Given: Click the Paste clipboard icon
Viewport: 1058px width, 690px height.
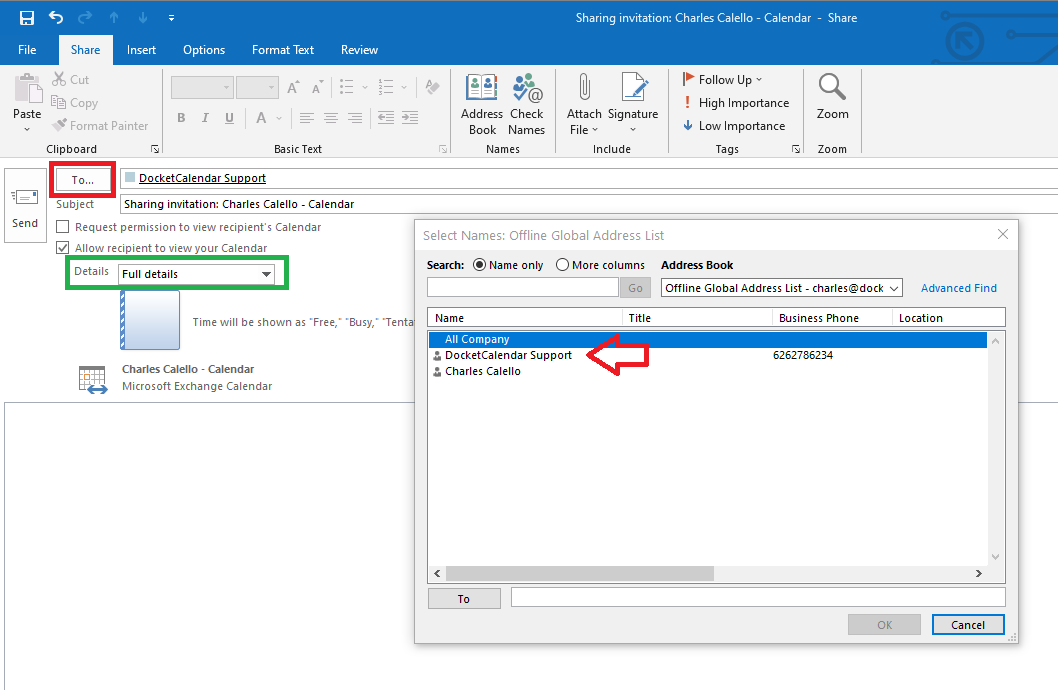Looking at the screenshot, I should [x=28, y=89].
